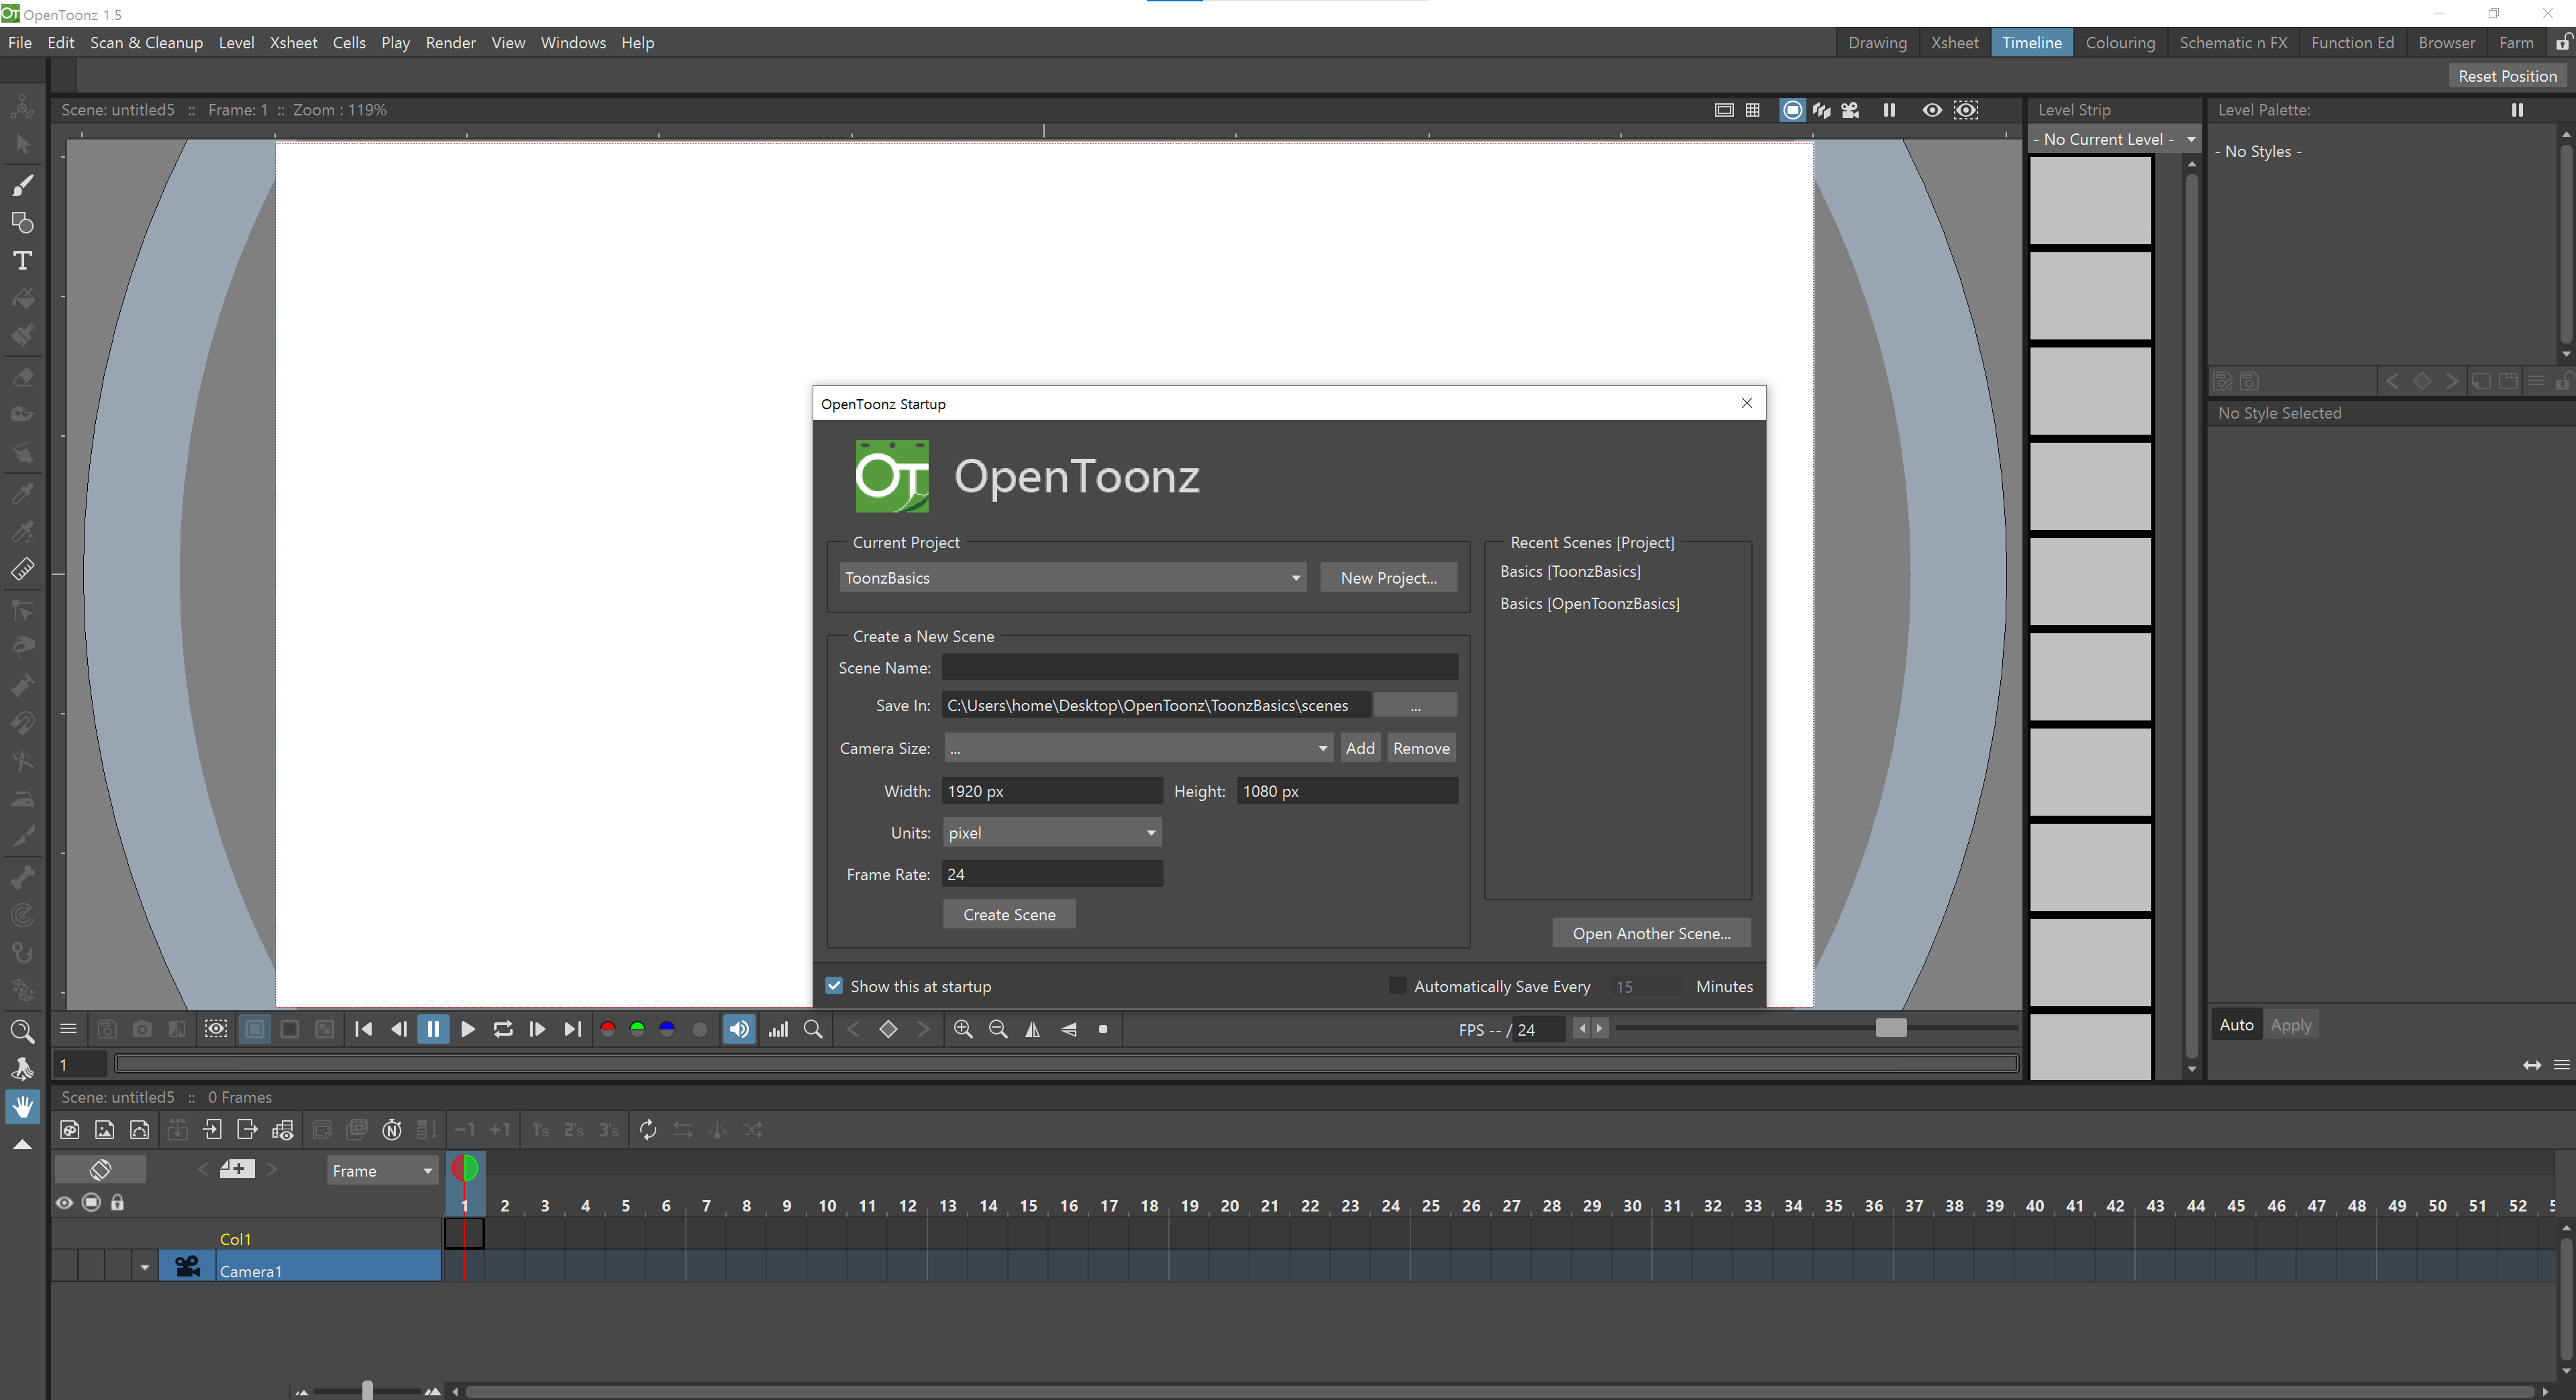The height and width of the screenshot is (1400, 2576).
Task: Uncheck Show this at startup
Action: click(834, 986)
